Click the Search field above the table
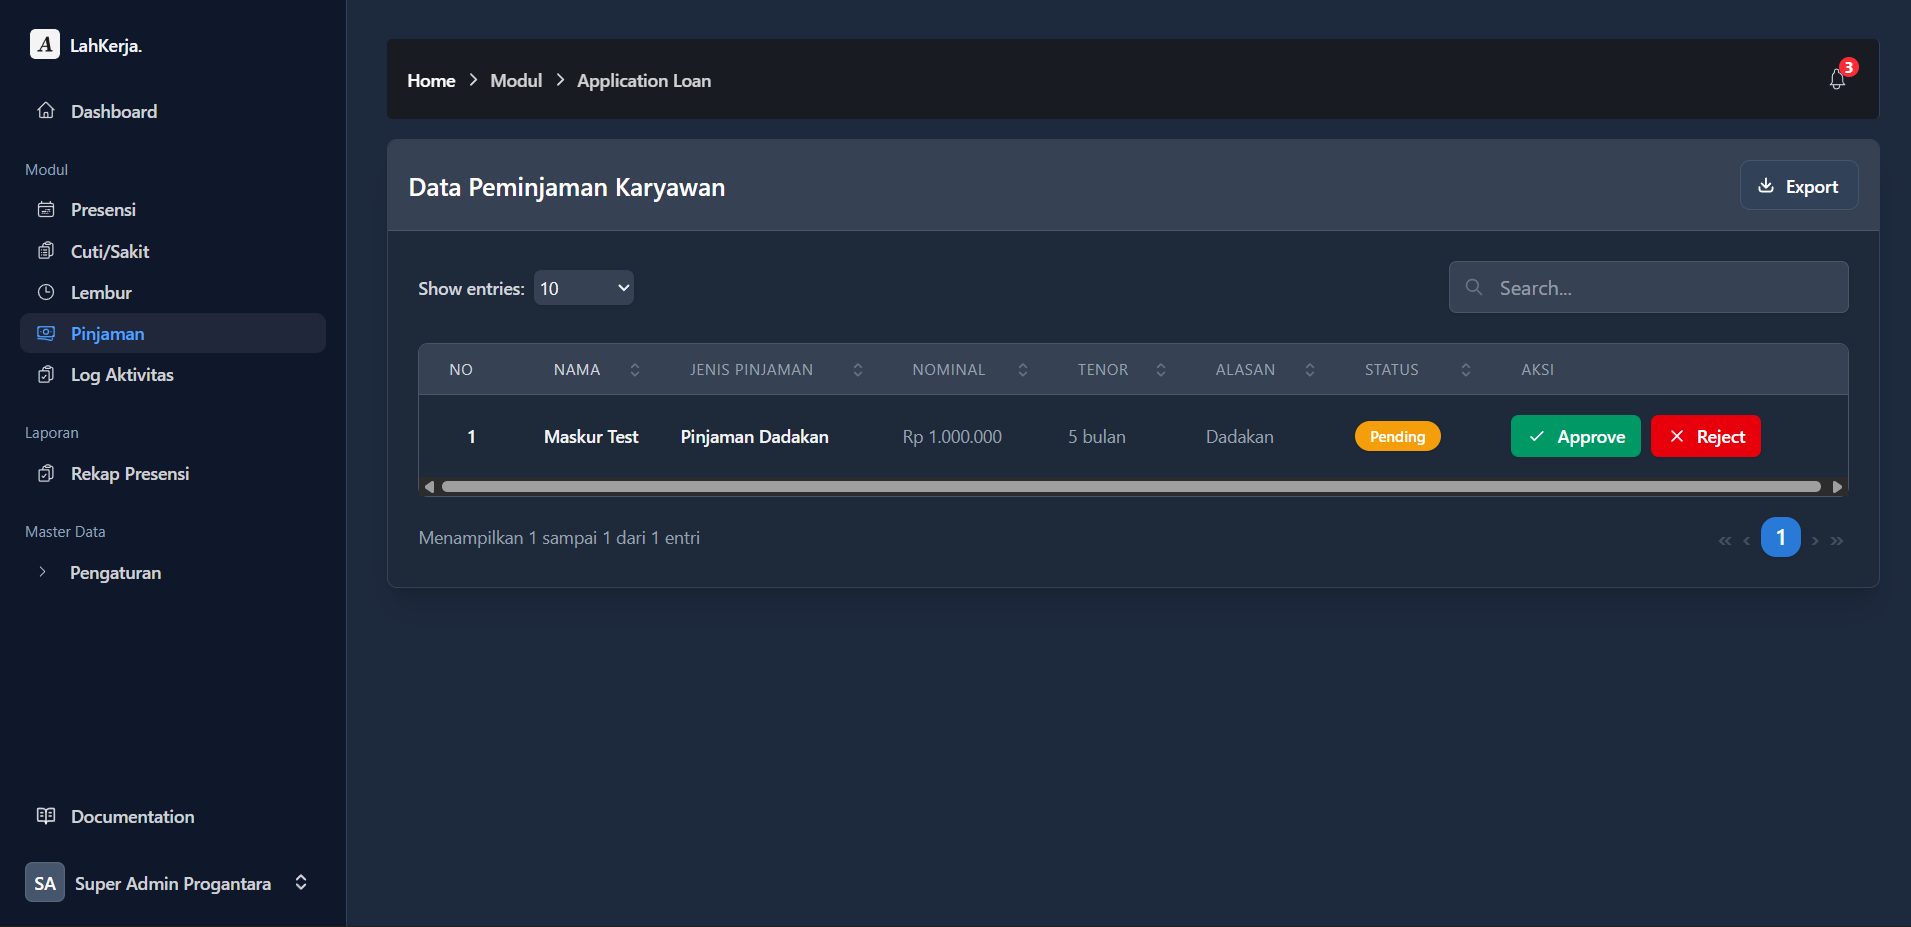Viewport: 1911px width, 927px height. point(1648,287)
